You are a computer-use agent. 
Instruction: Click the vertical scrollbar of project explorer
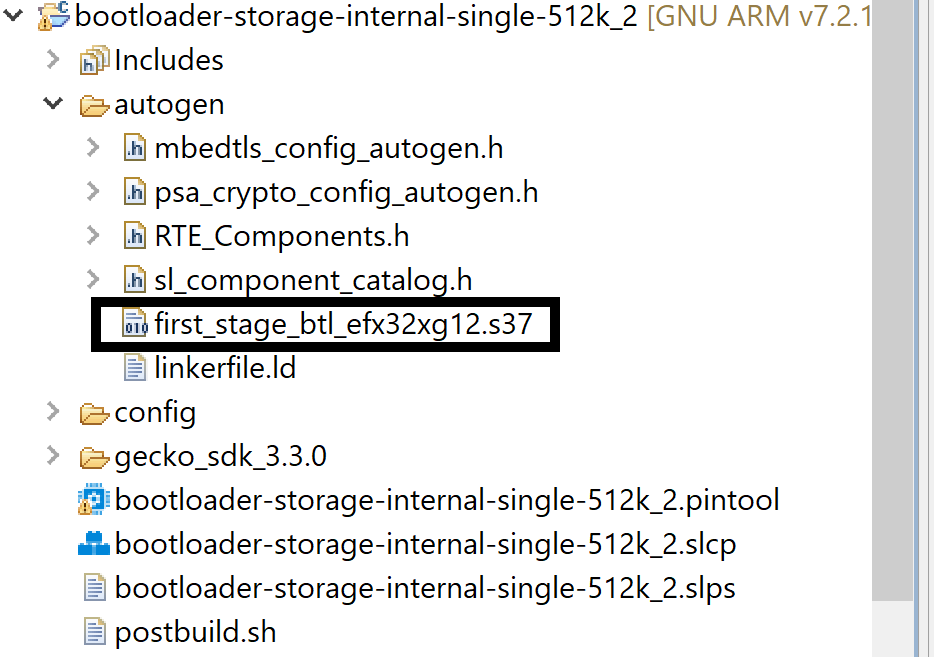coord(903,300)
